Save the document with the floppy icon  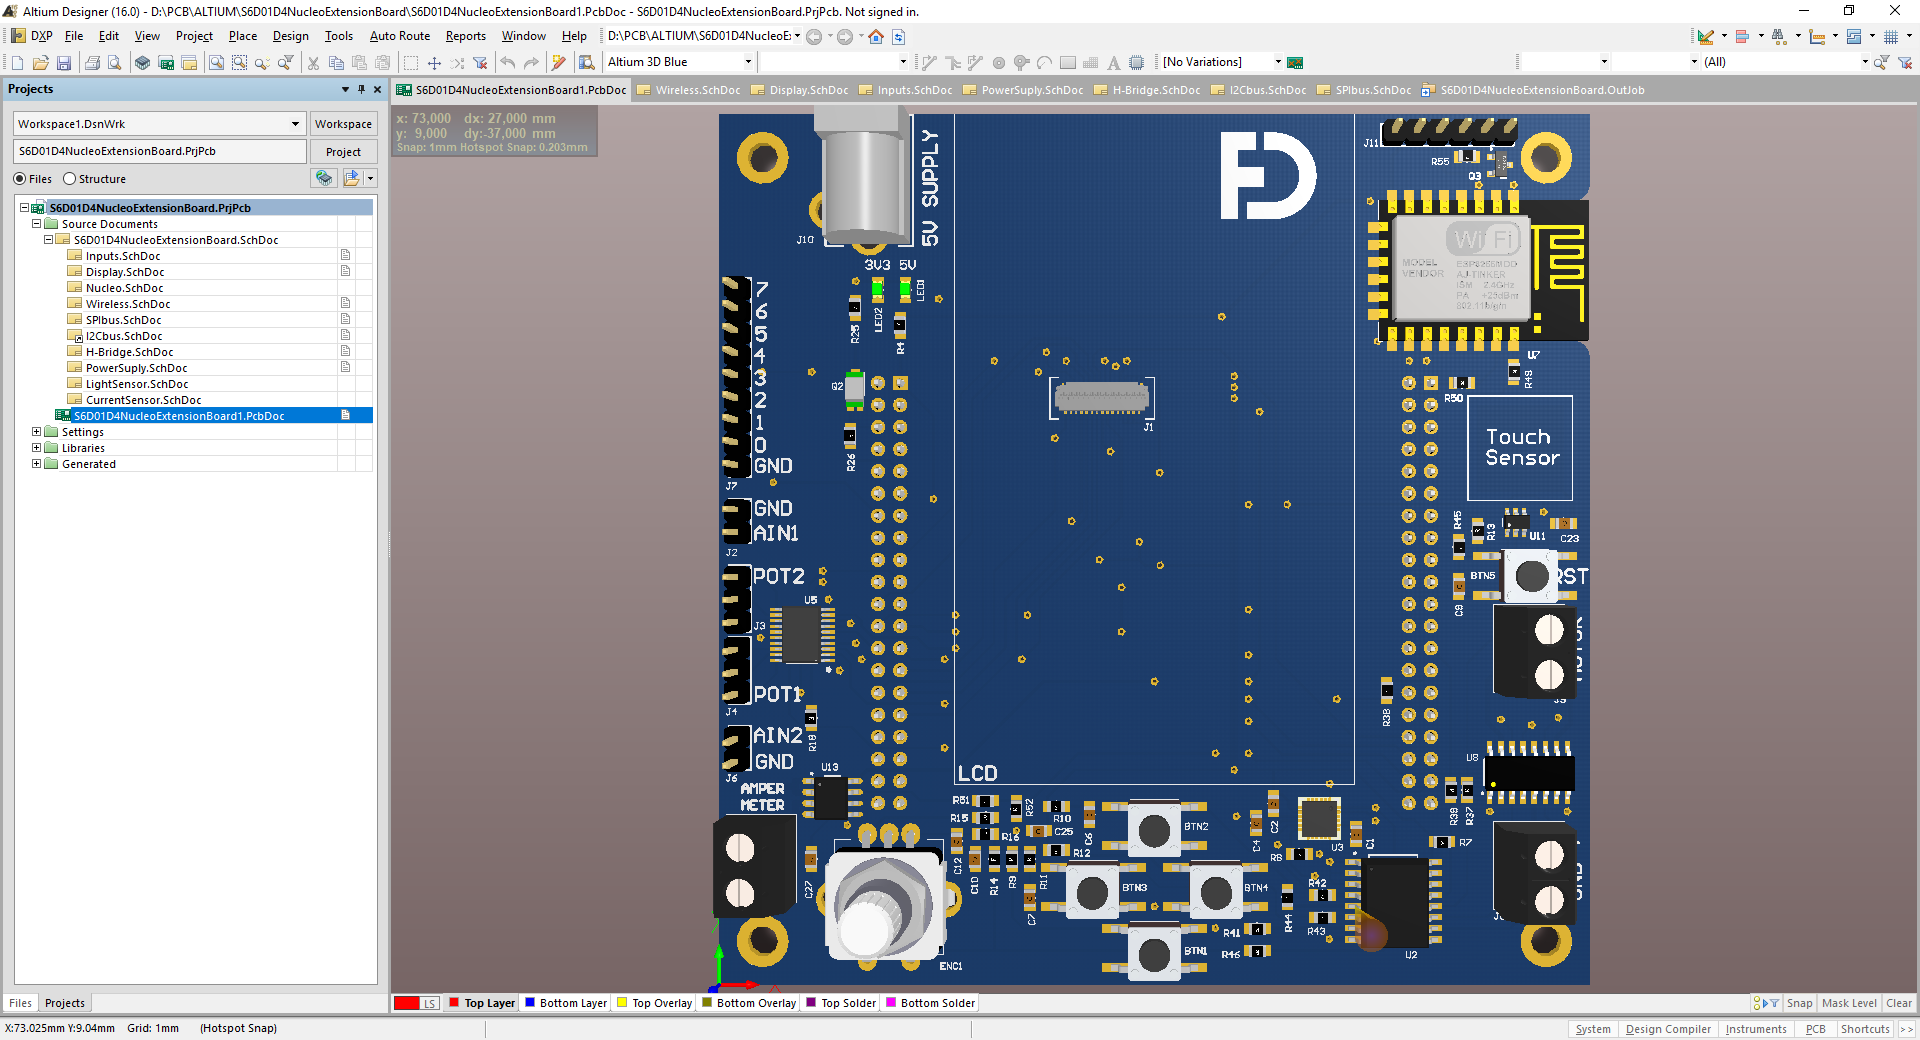64,63
